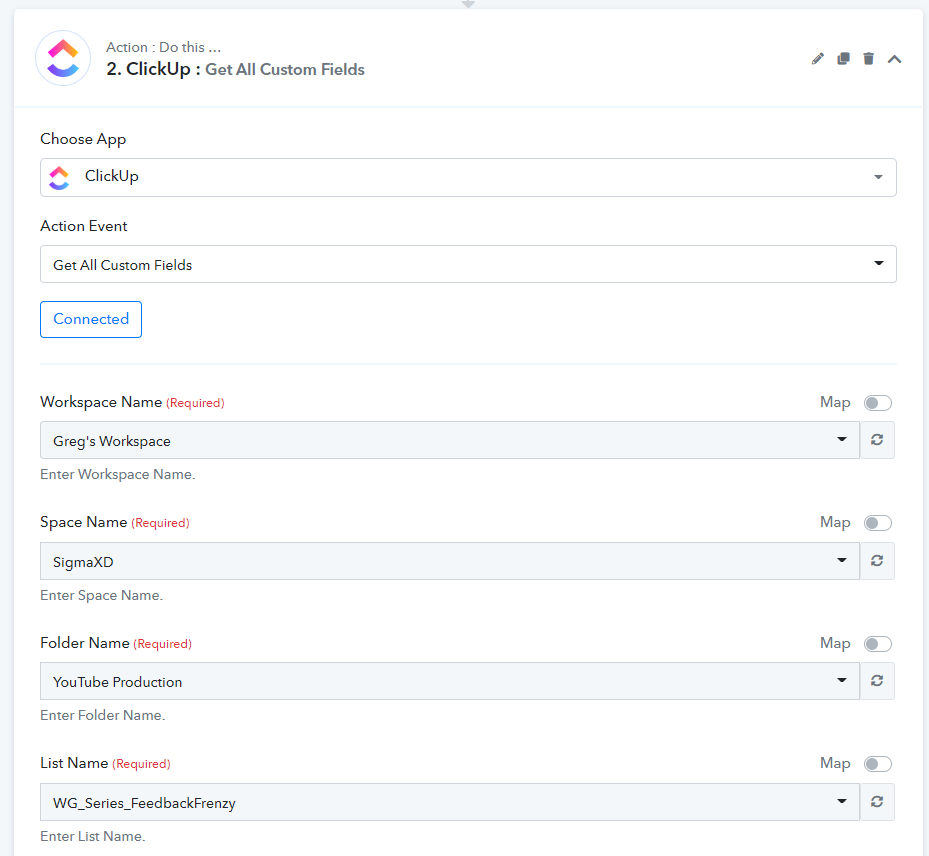Click the small ClickUp icon in Choose App field
This screenshot has height=856, width=929.
pos(59,178)
